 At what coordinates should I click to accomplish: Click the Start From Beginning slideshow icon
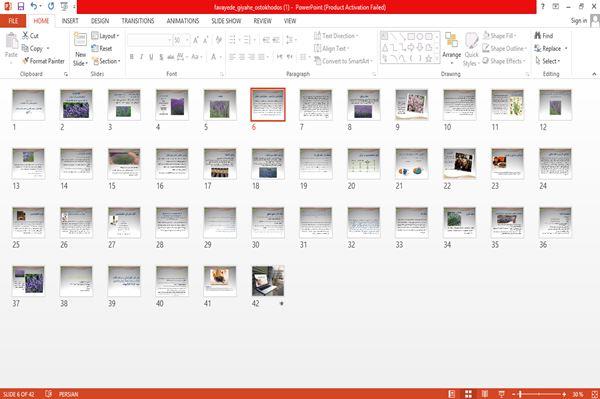64,7
